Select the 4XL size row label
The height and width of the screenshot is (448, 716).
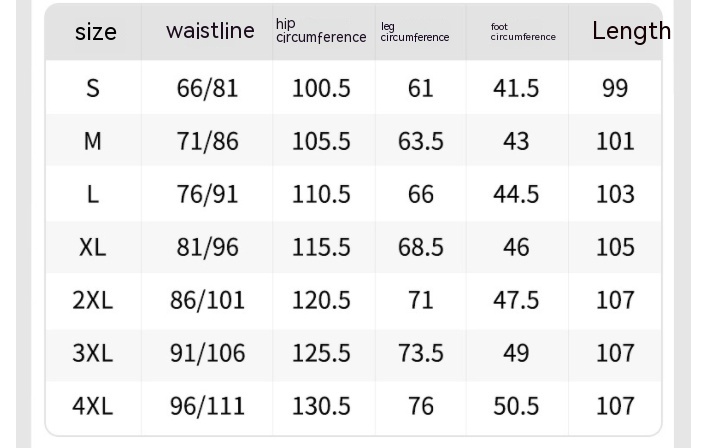click(x=93, y=405)
